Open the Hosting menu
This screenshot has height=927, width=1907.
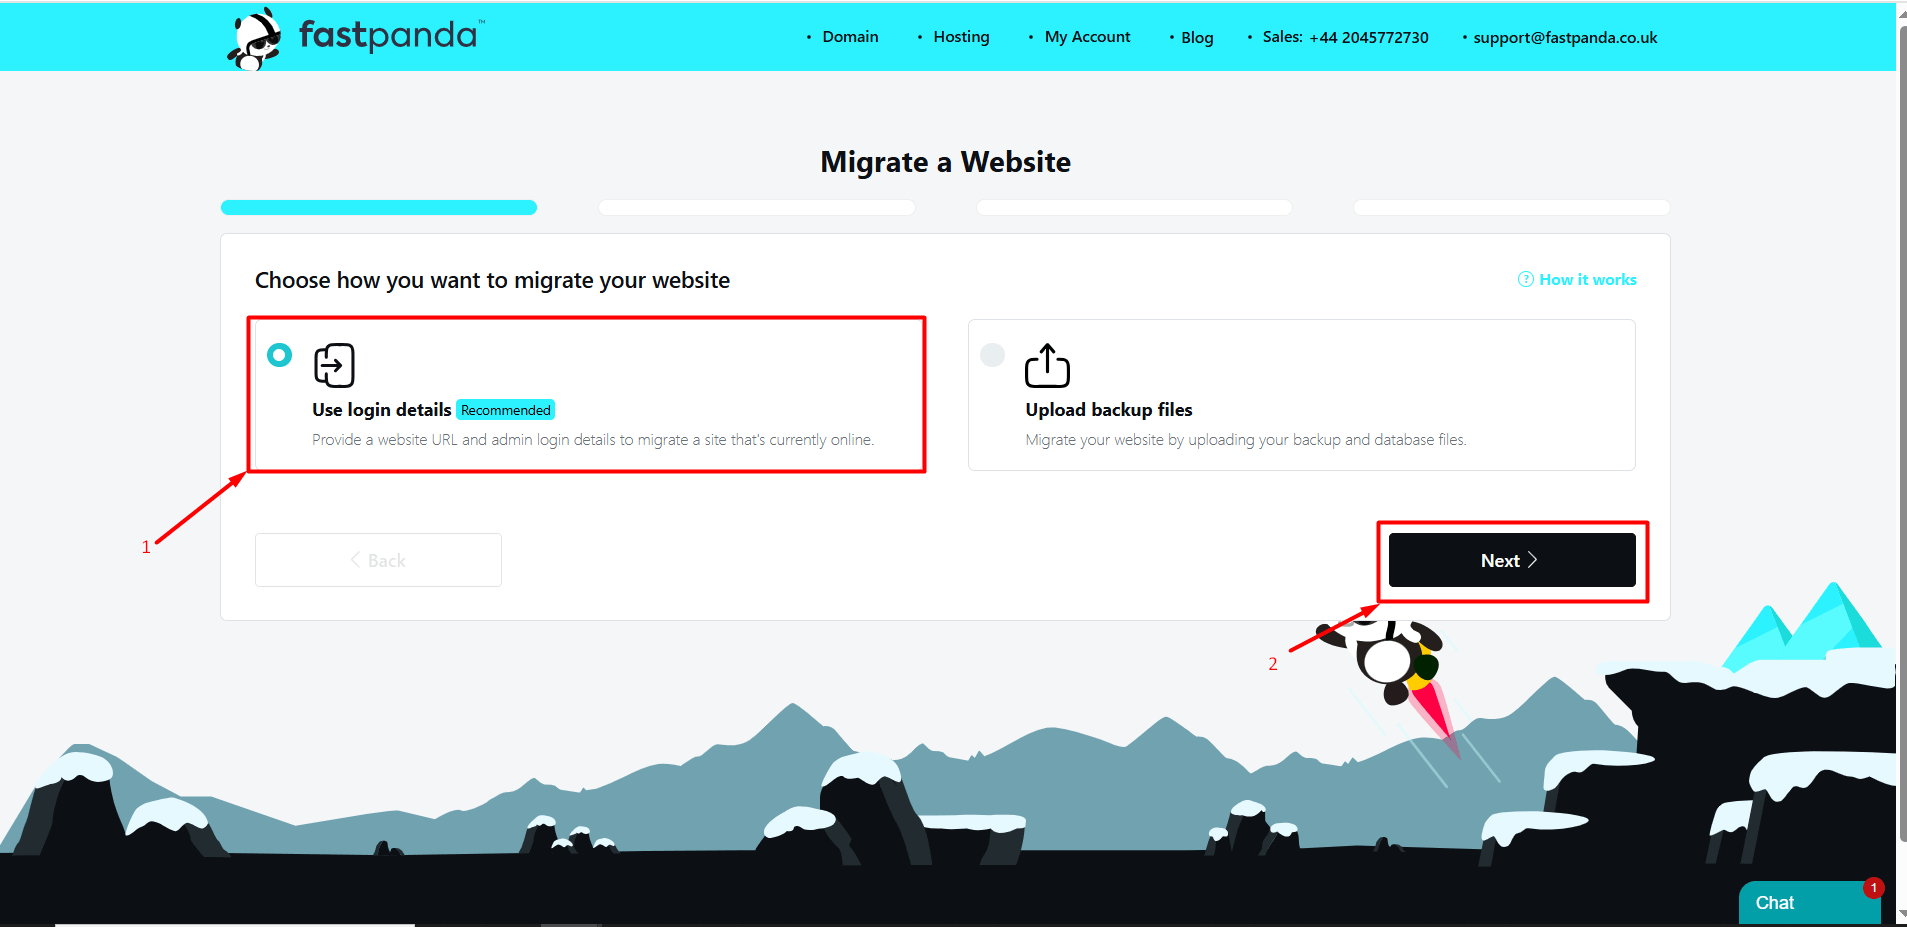961,37
